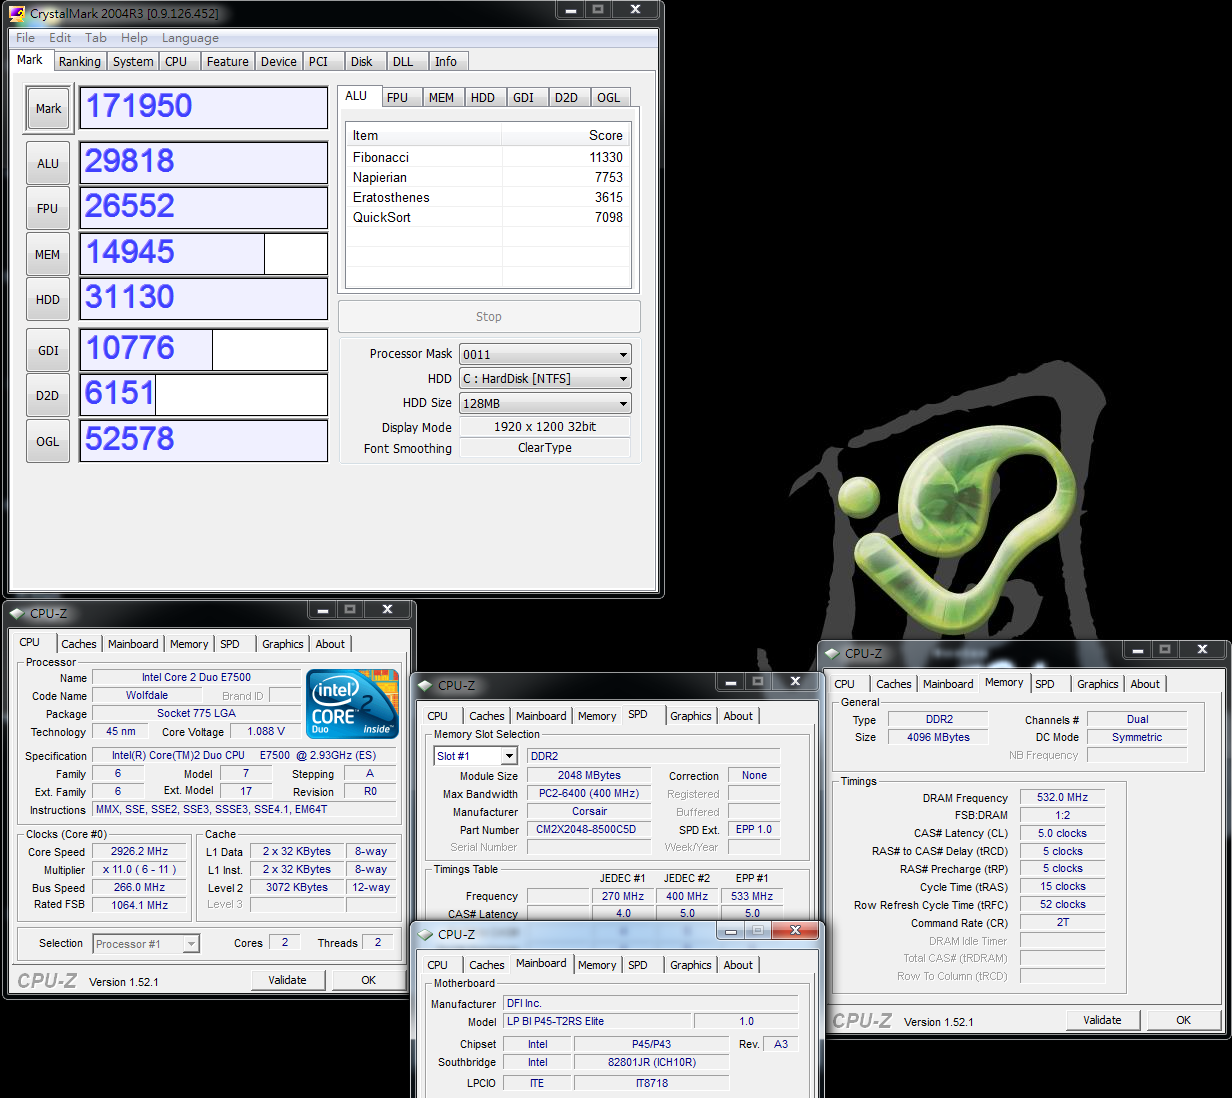Open About tab in CPU-Z Memory tab window

click(x=1145, y=684)
